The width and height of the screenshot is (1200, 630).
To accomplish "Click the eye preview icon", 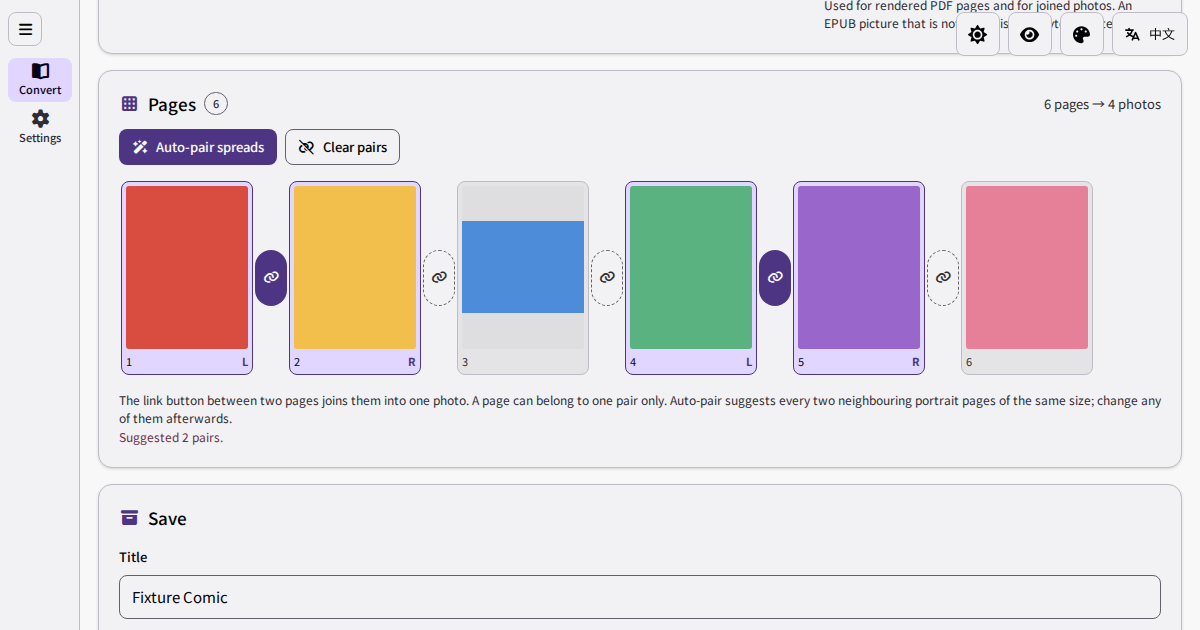I will point(1030,34).
